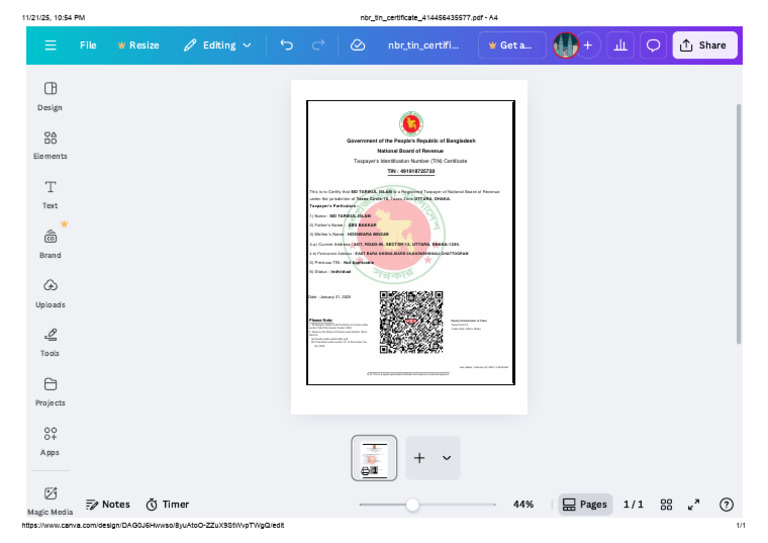Open the user profile avatar
The image size is (768, 543).
point(566,46)
